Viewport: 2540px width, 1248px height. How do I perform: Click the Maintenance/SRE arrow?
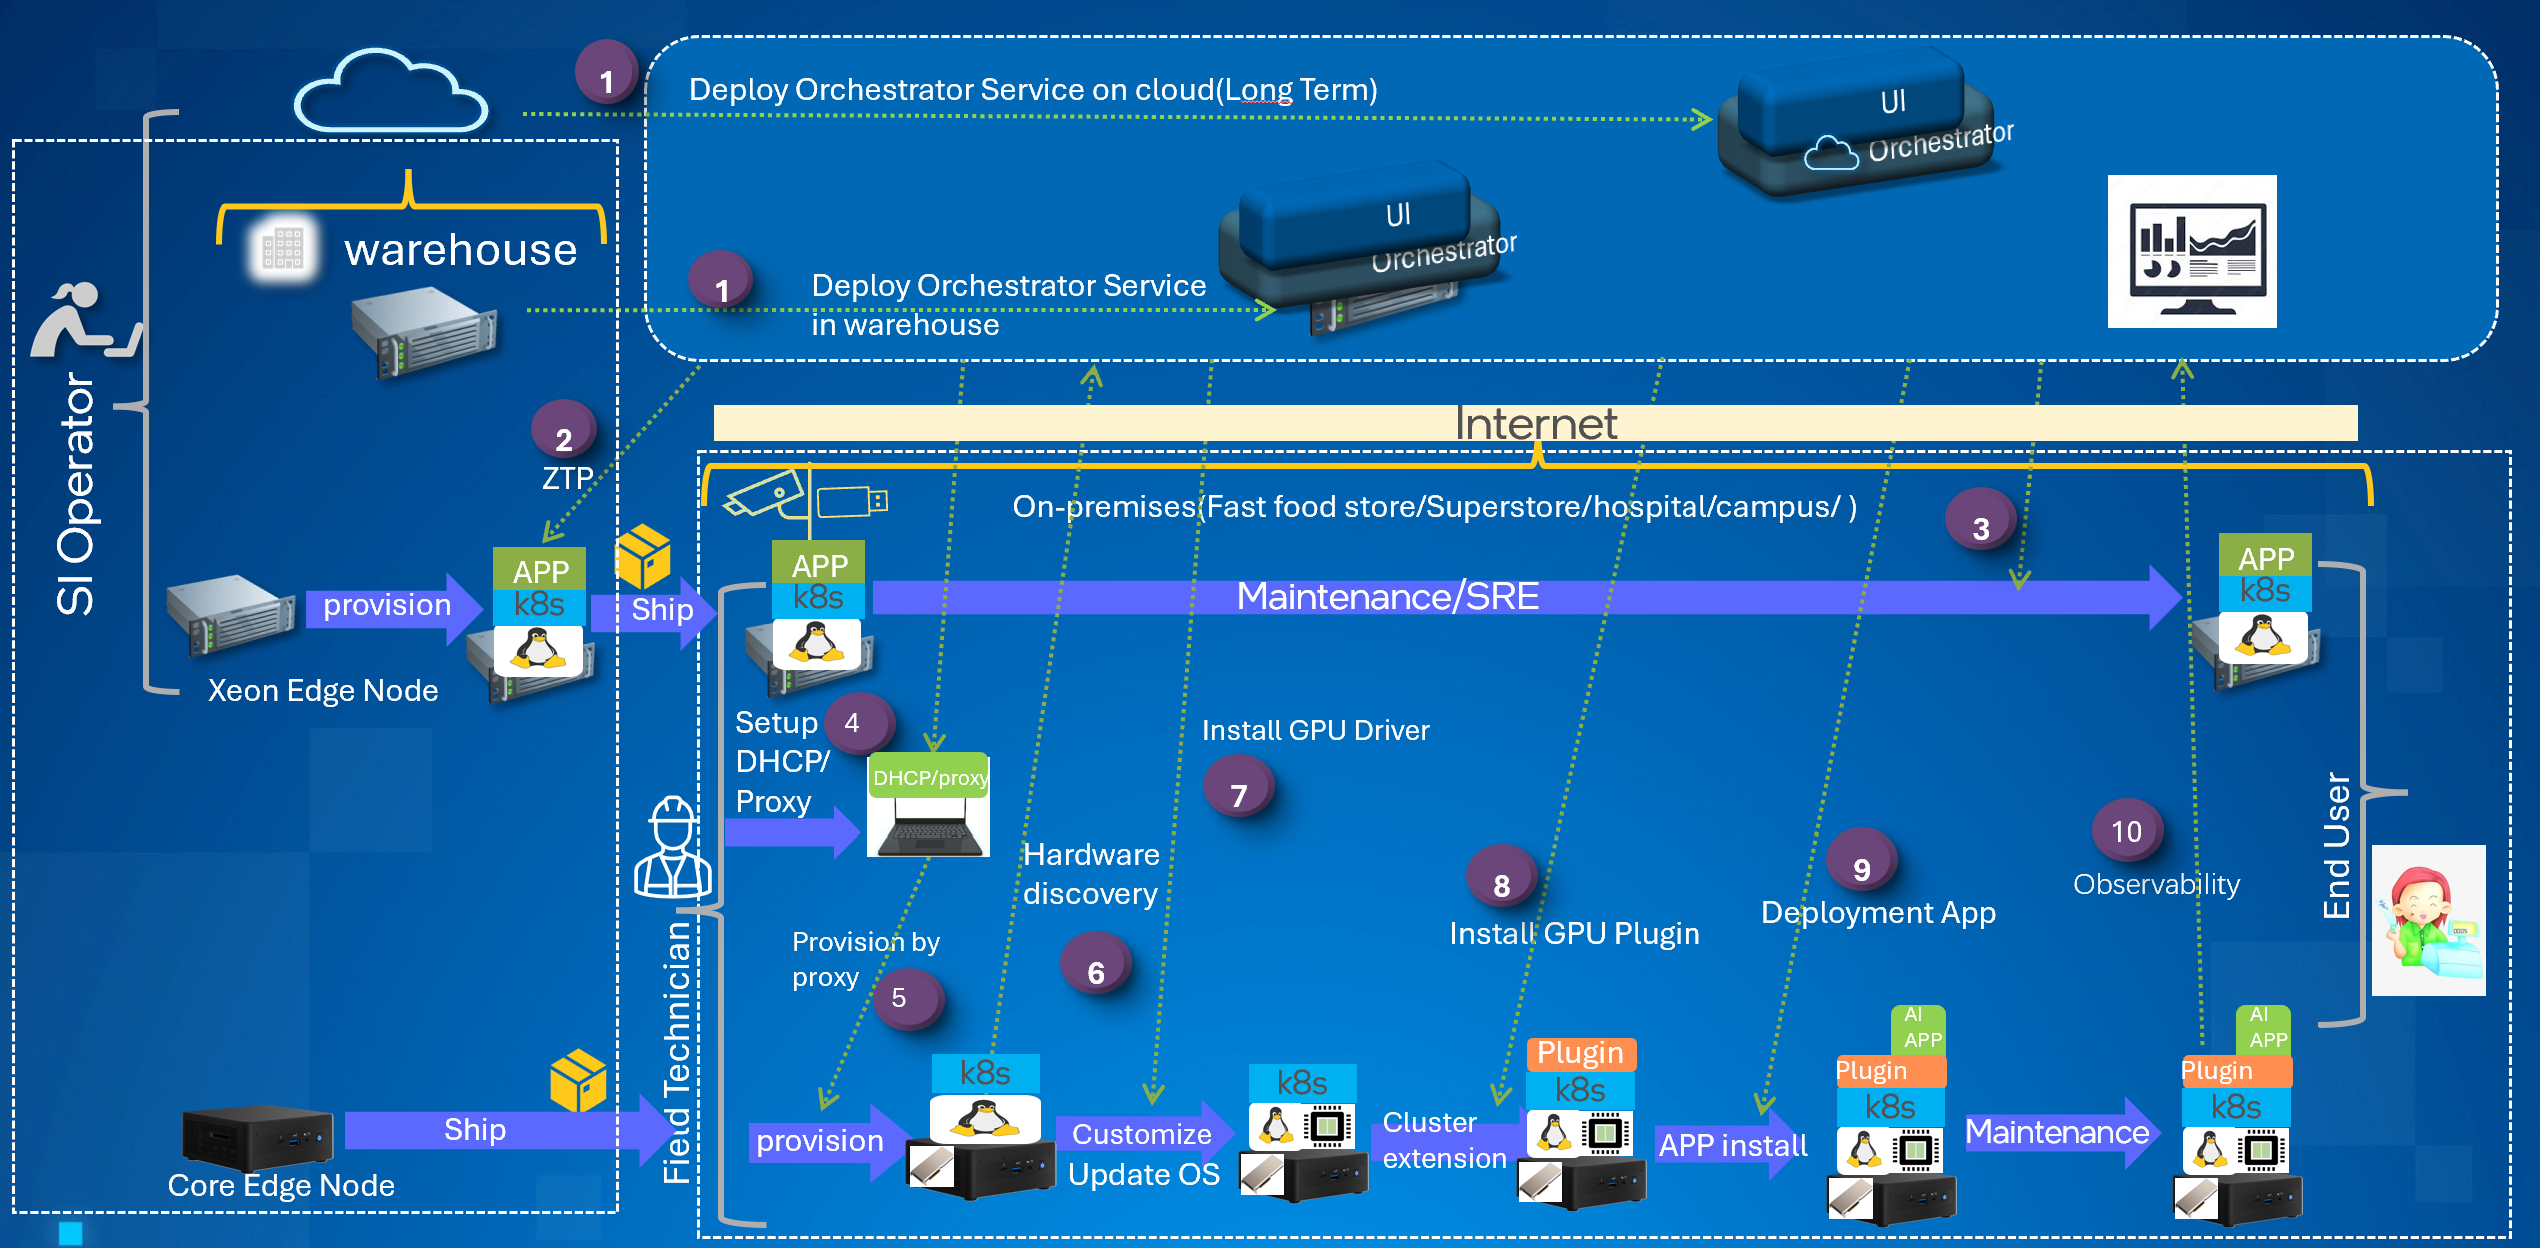coord(1527,597)
